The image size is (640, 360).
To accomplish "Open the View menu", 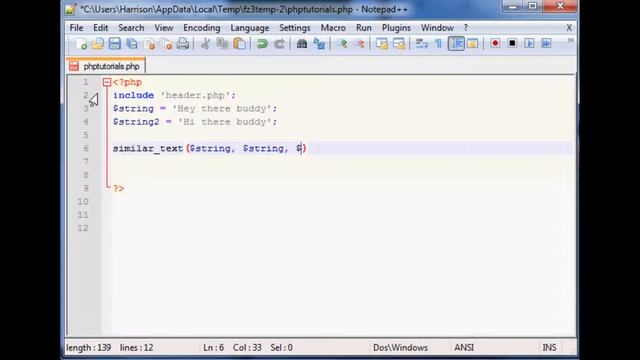I will point(164,28).
